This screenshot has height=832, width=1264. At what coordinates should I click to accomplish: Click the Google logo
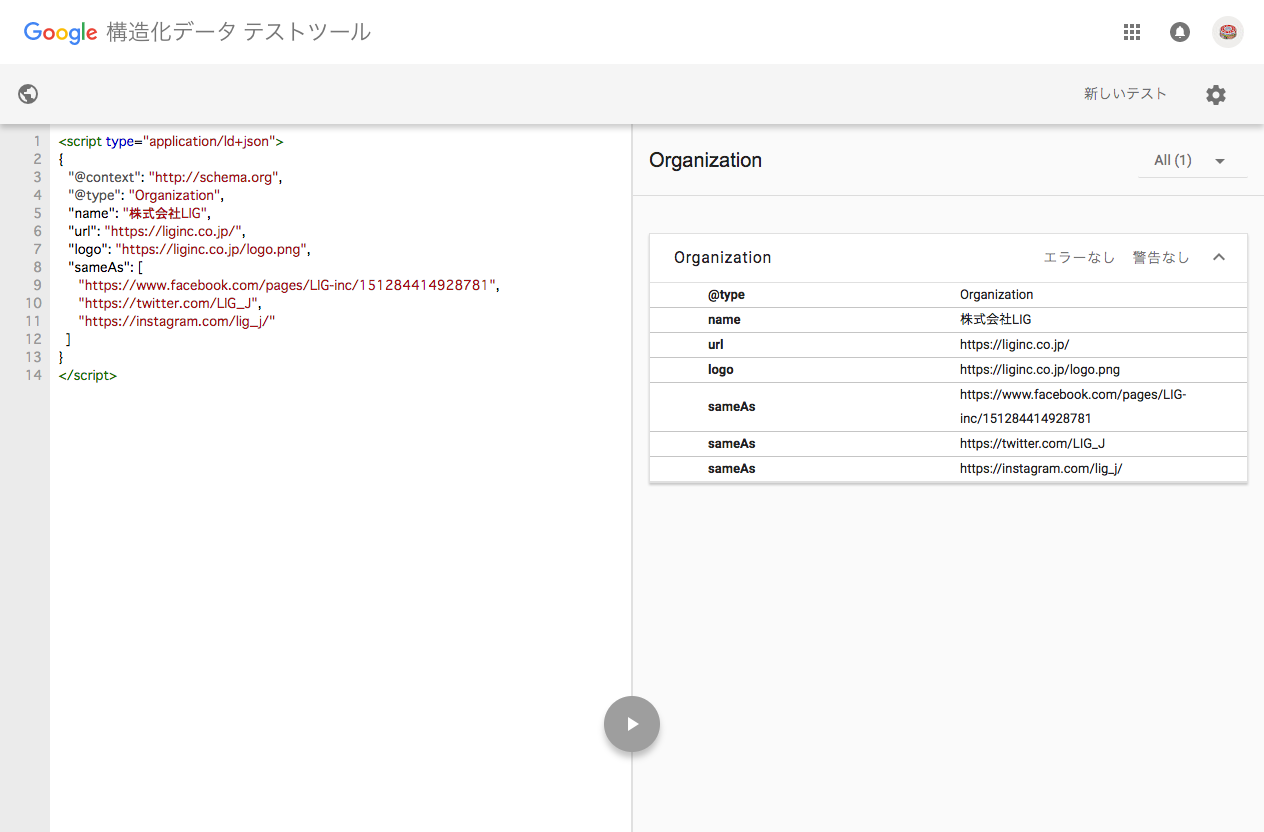60,32
